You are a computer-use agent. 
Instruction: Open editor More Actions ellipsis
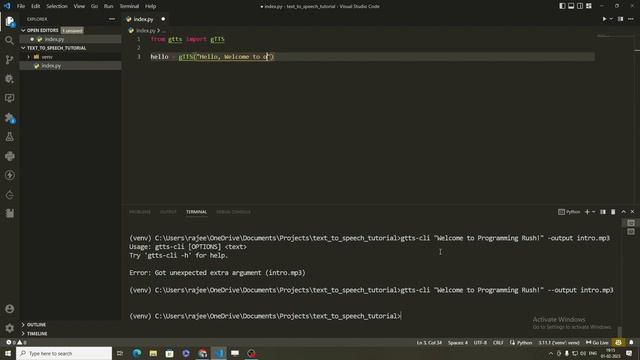(x=631, y=19)
